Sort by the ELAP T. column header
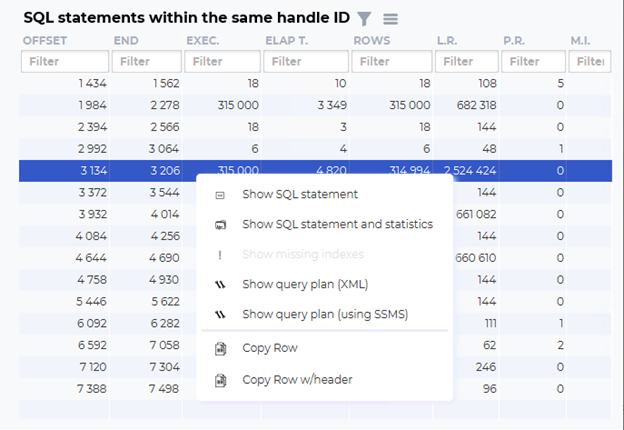624x430 pixels. coord(287,41)
